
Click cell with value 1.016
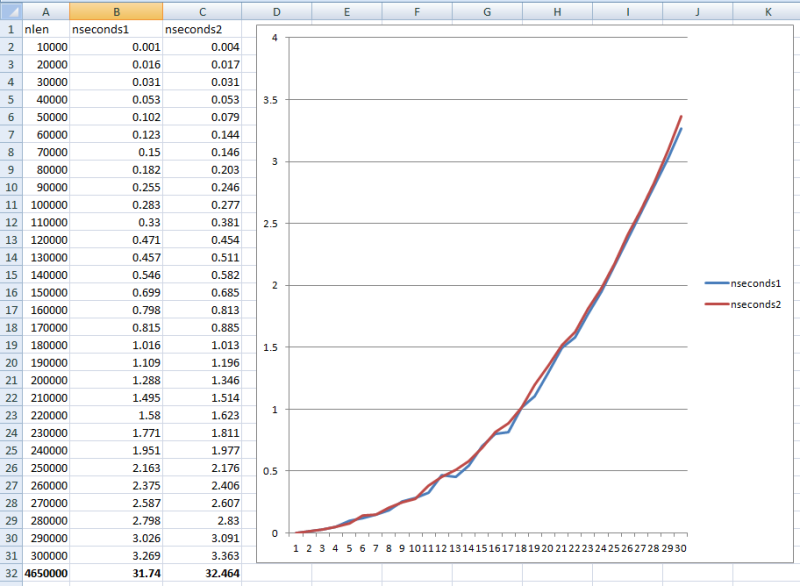click(116, 345)
